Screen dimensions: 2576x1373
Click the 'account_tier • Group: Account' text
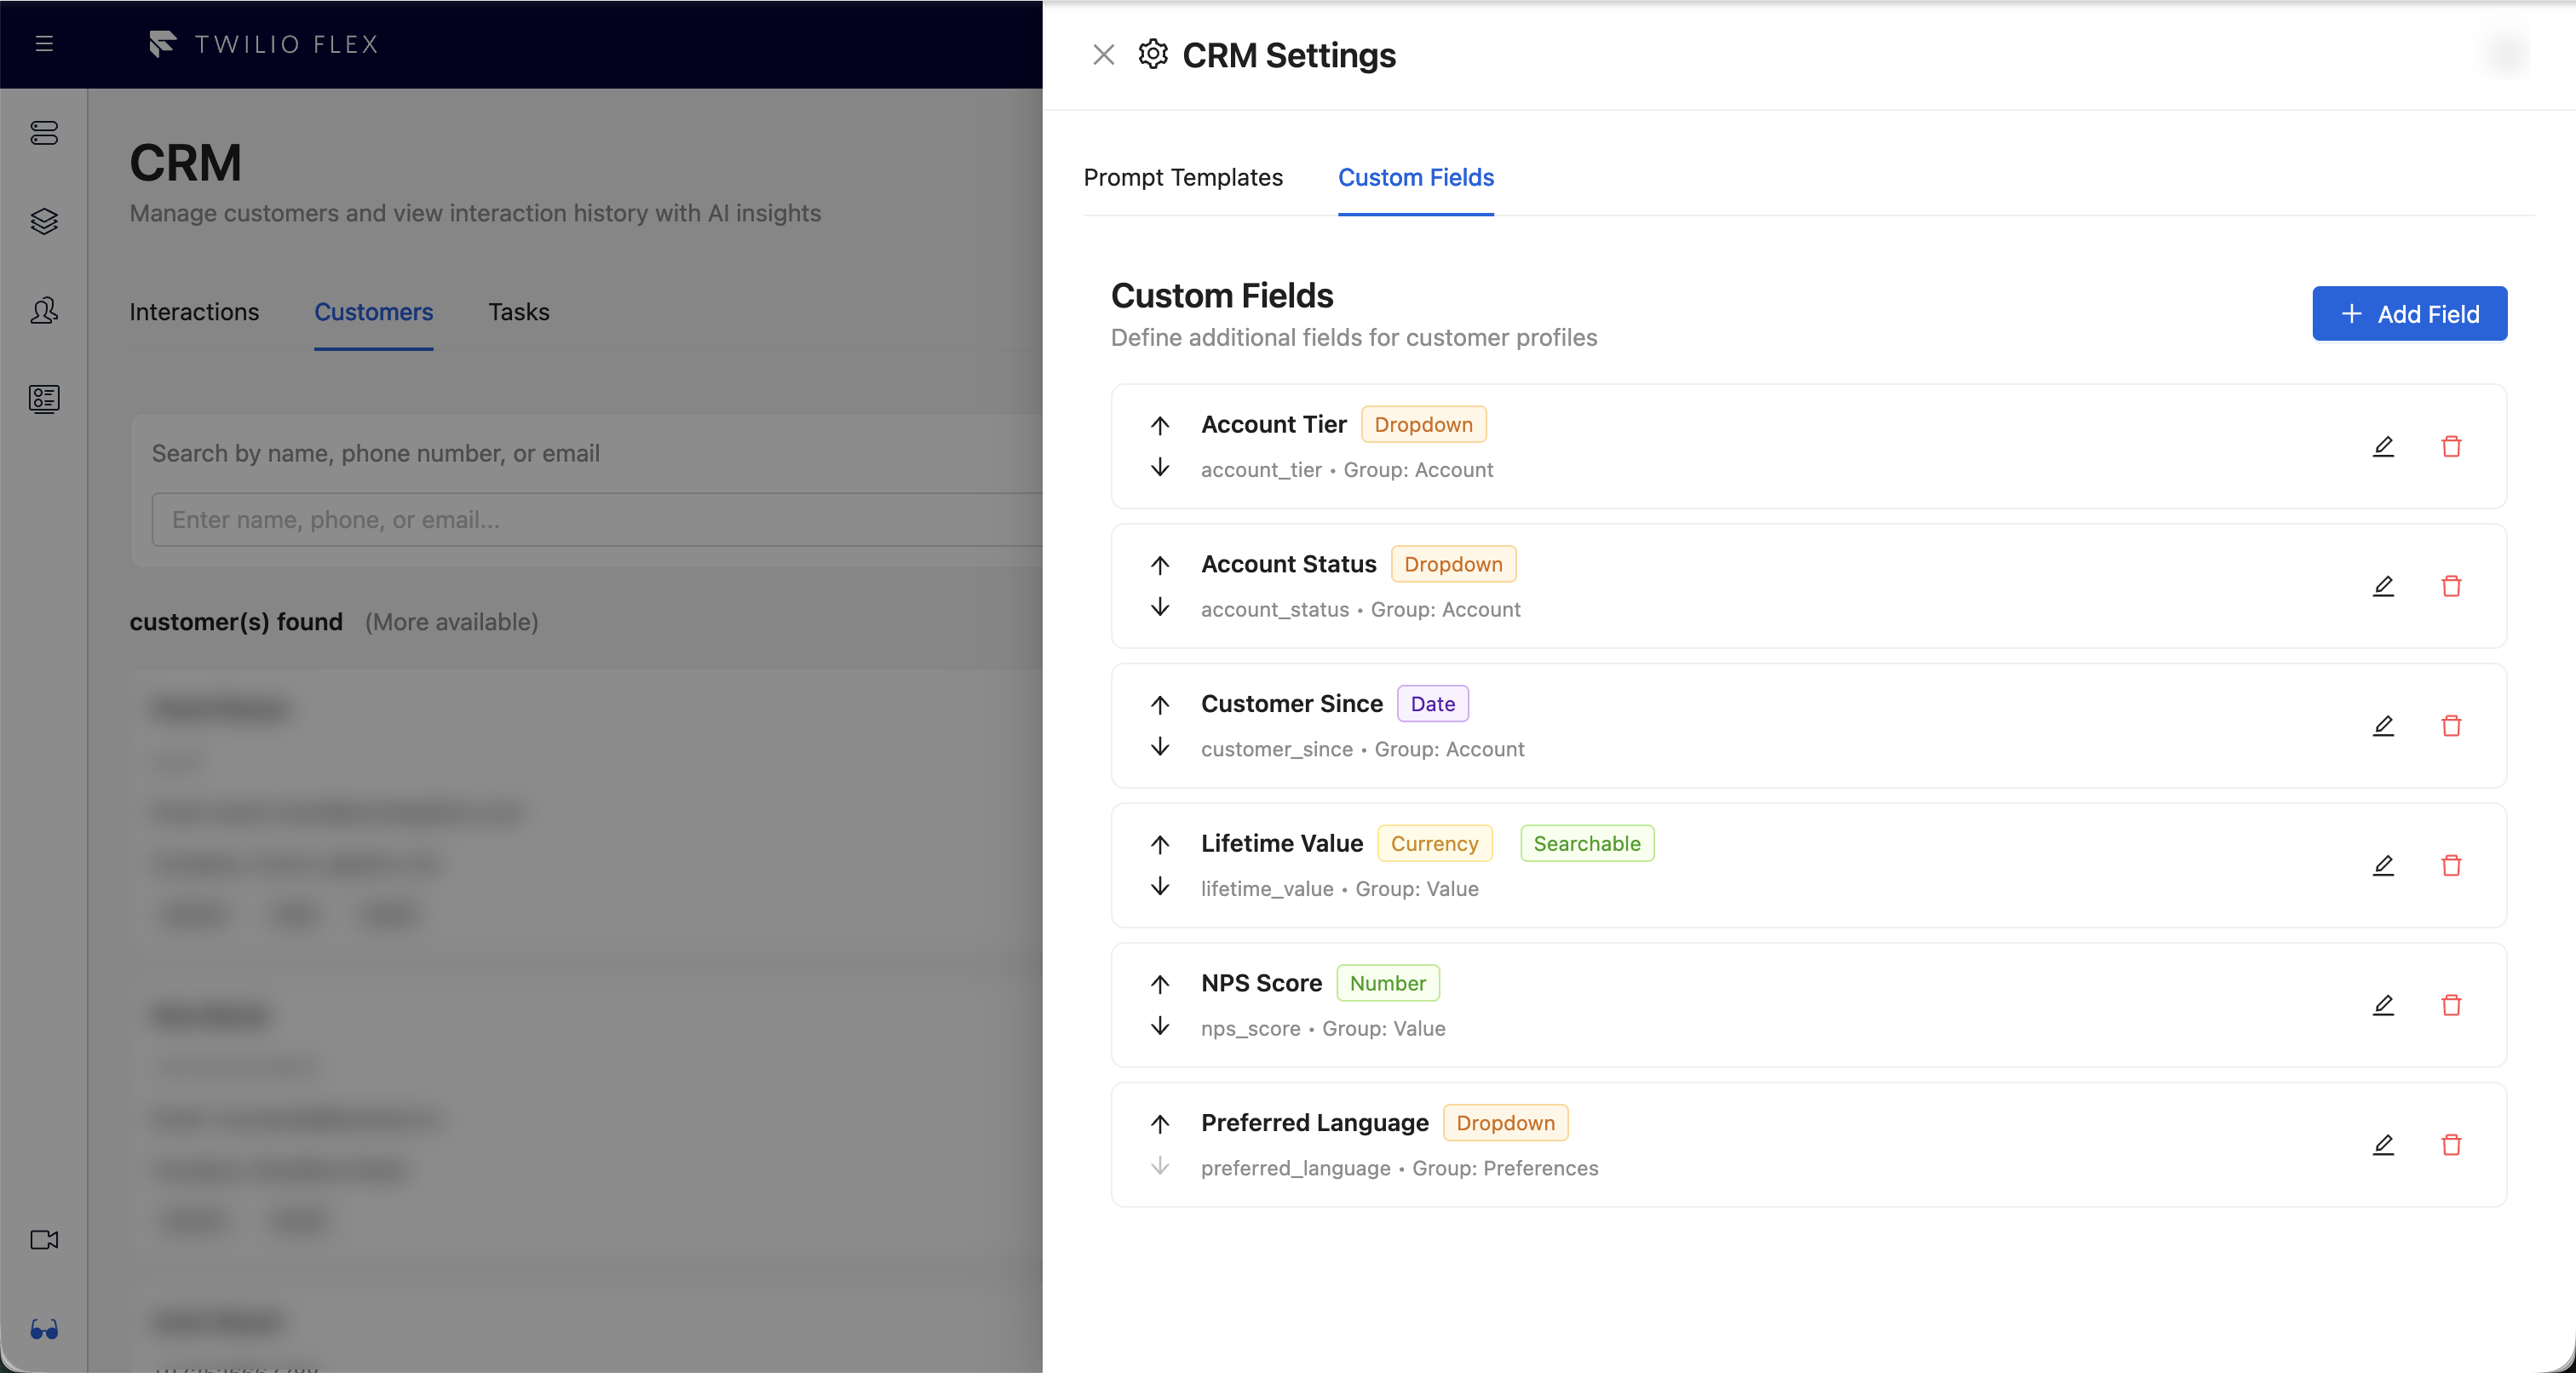(x=1347, y=470)
